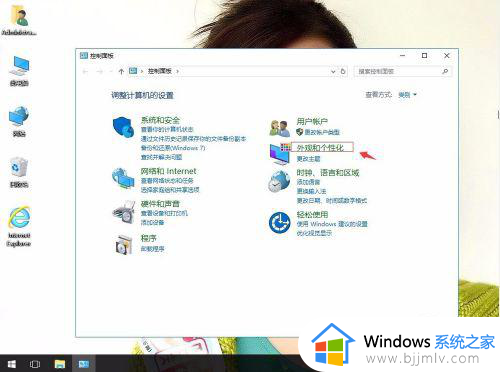Open 使用 Windows 建议的设置 link
Image resolution: width=500 pixels, height=372 pixels.
pos(332,224)
